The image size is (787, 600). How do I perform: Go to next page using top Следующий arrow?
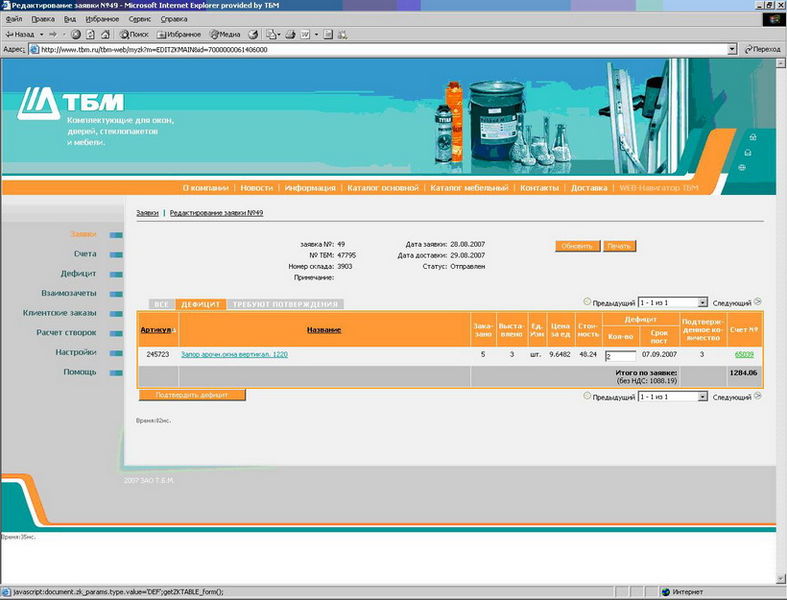pyautogui.click(x=757, y=301)
